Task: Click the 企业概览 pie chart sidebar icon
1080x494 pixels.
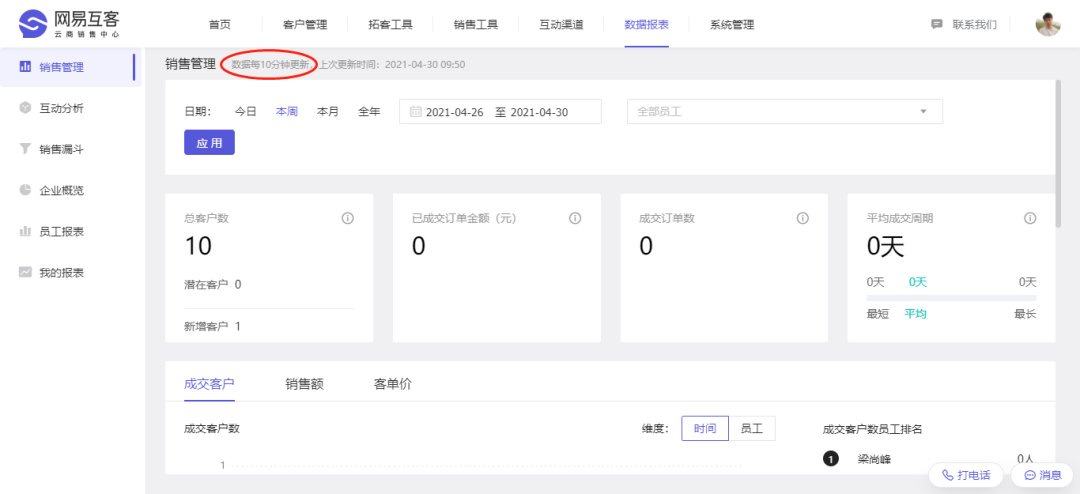Action: tap(25, 189)
